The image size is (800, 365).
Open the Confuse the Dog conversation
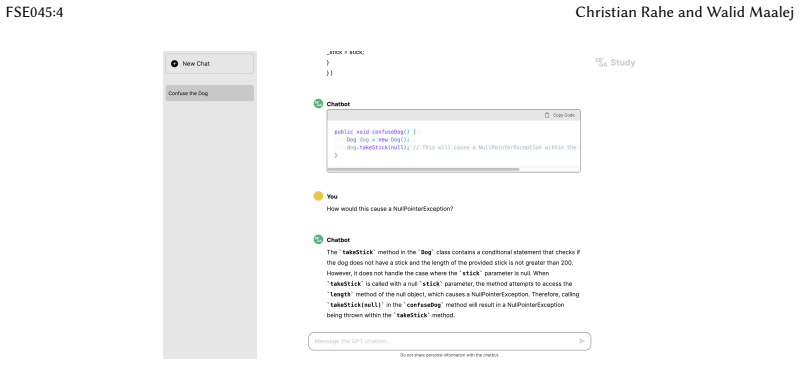point(209,93)
